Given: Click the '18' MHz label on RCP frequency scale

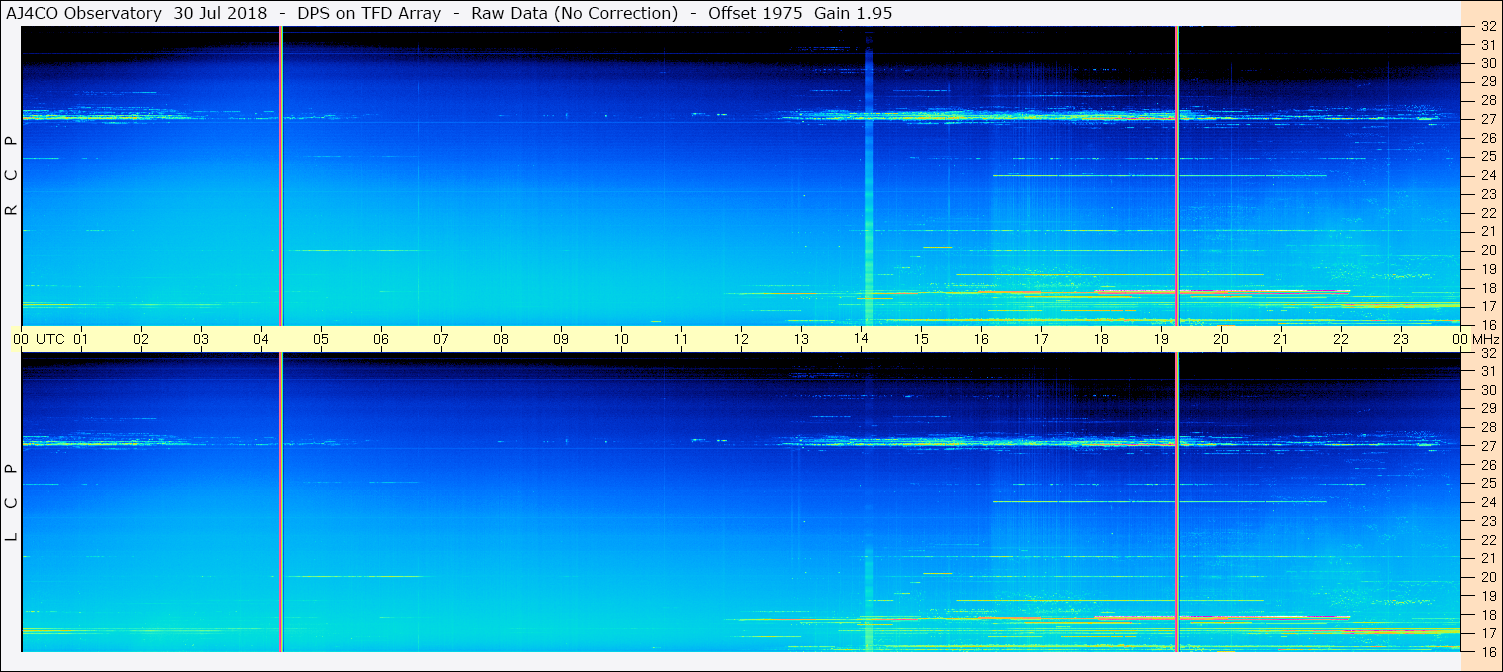Looking at the screenshot, I should [x=1488, y=287].
